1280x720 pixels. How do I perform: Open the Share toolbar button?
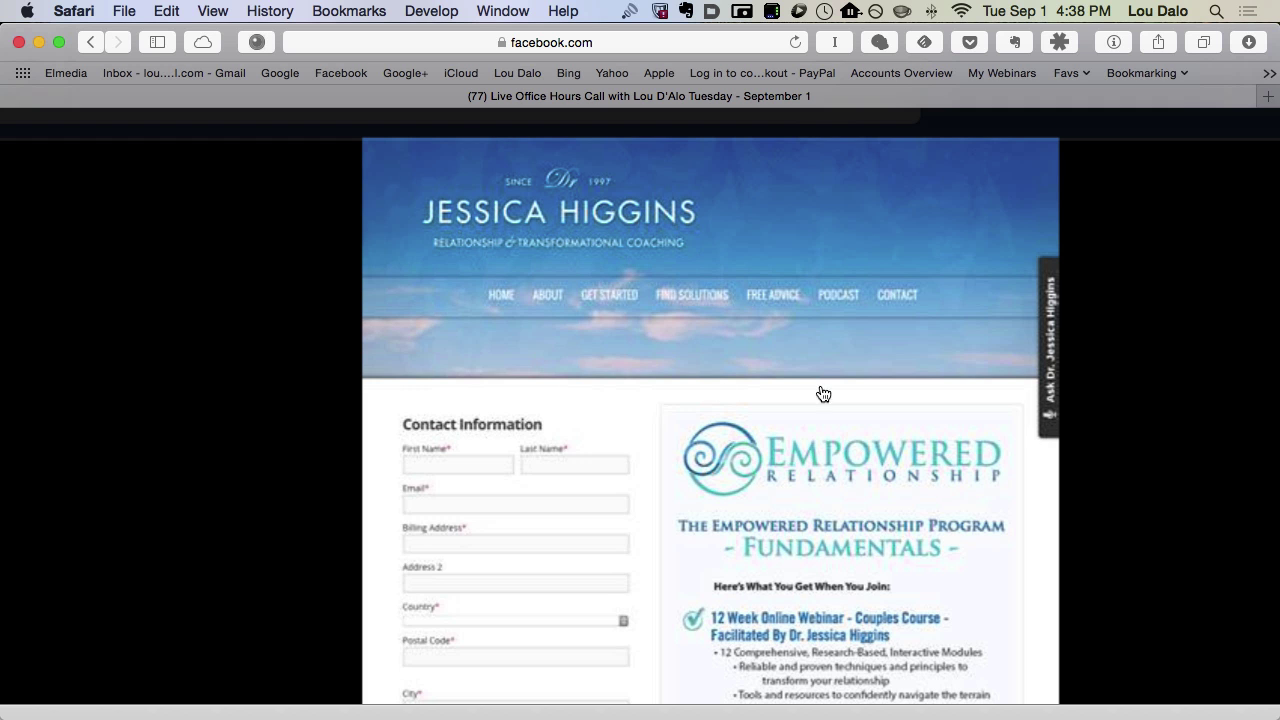pyautogui.click(x=1158, y=42)
